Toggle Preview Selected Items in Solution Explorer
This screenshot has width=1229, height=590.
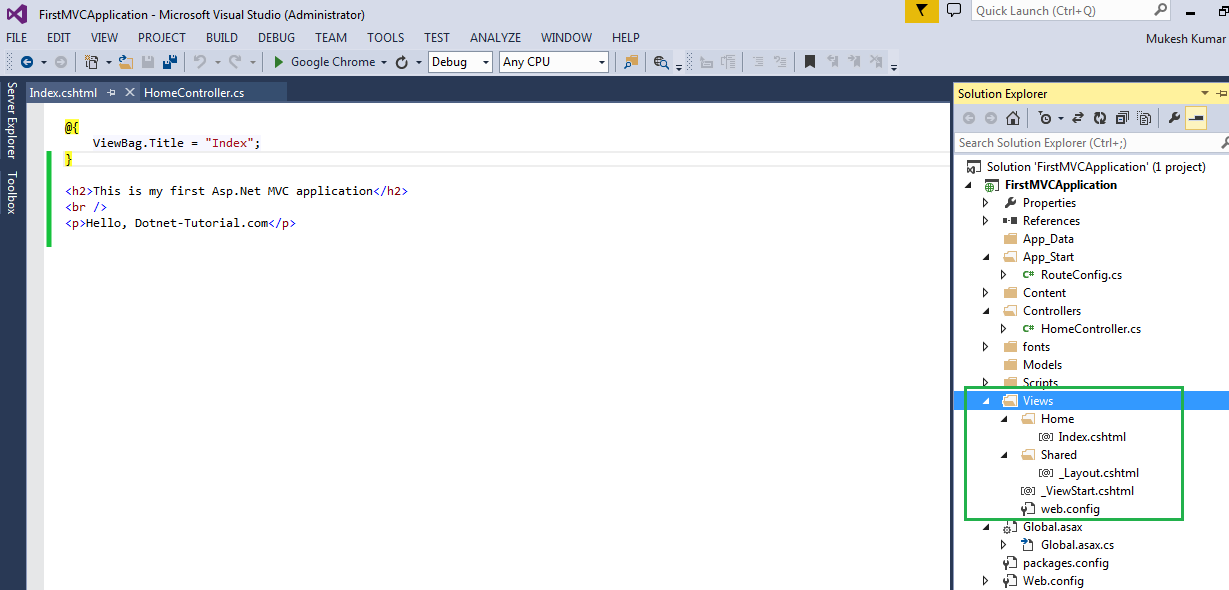pyautogui.click(x=1197, y=118)
